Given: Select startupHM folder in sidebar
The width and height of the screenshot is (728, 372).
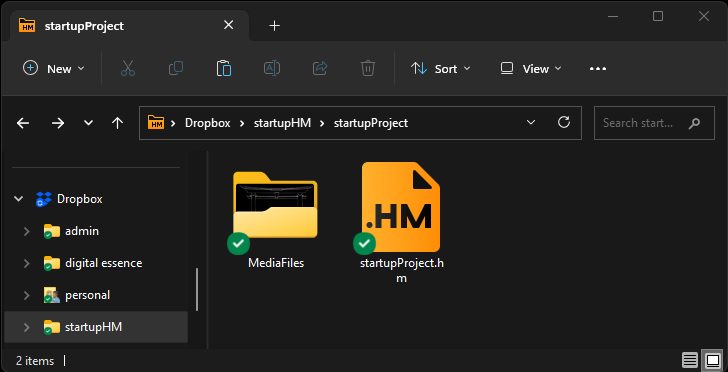Looking at the screenshot, I should pos(96,327).
